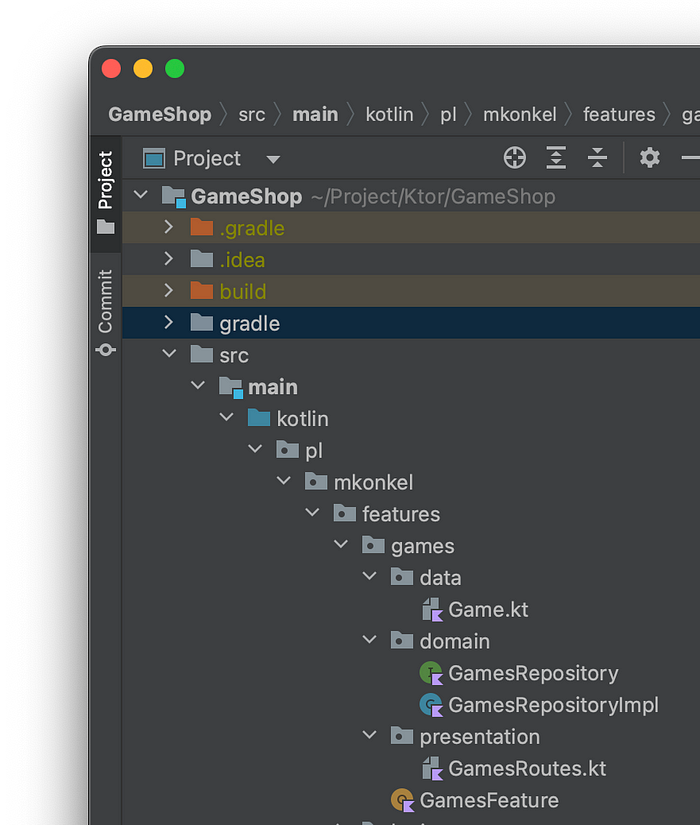The width and height of the screenshot is (700, 825).
Task: Click the features package icon
Action: pyautogui.click(x=345, y=513)
